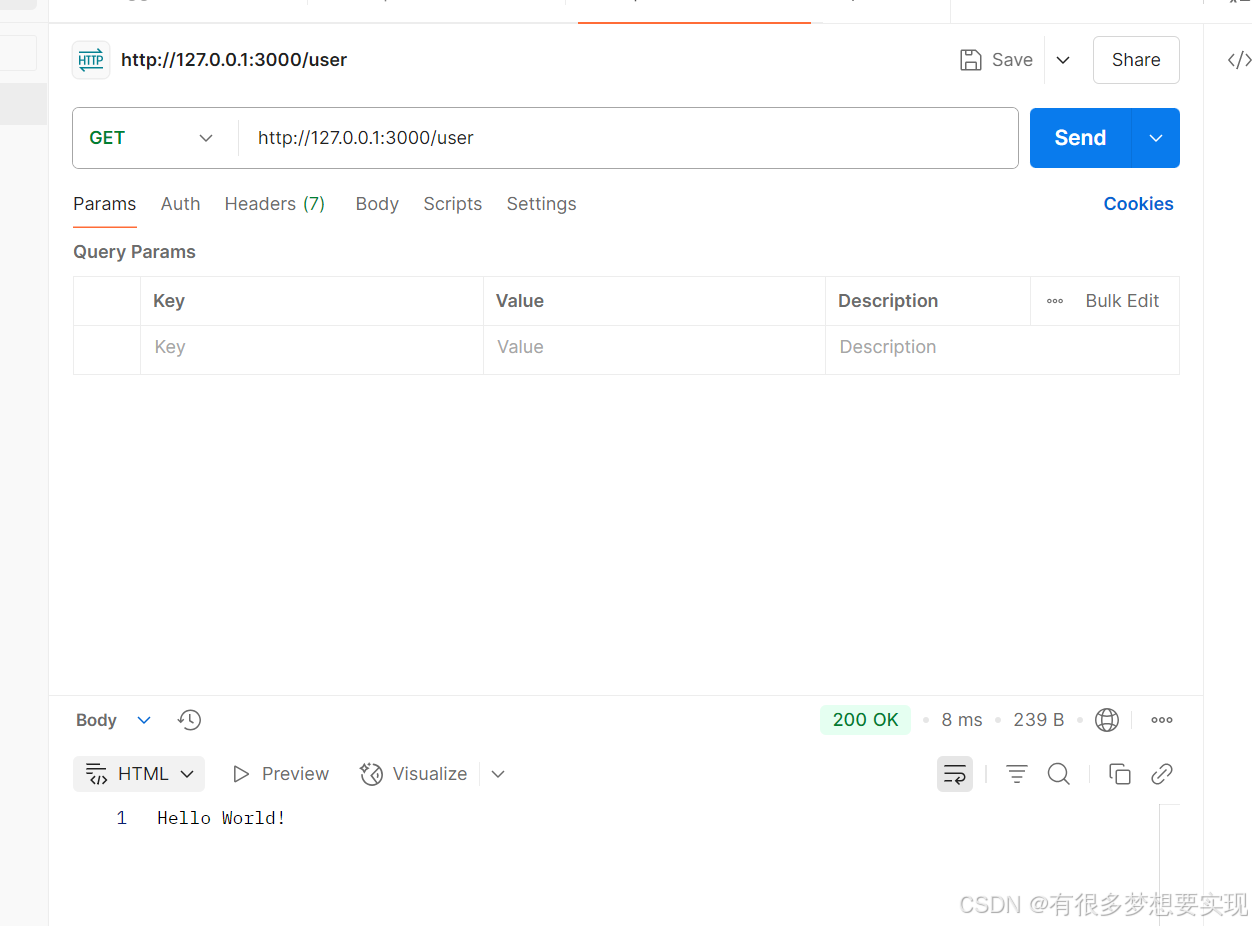Click the HTTP request type icon
This screenshot has height=926, width=1252.
coord(91,60)
